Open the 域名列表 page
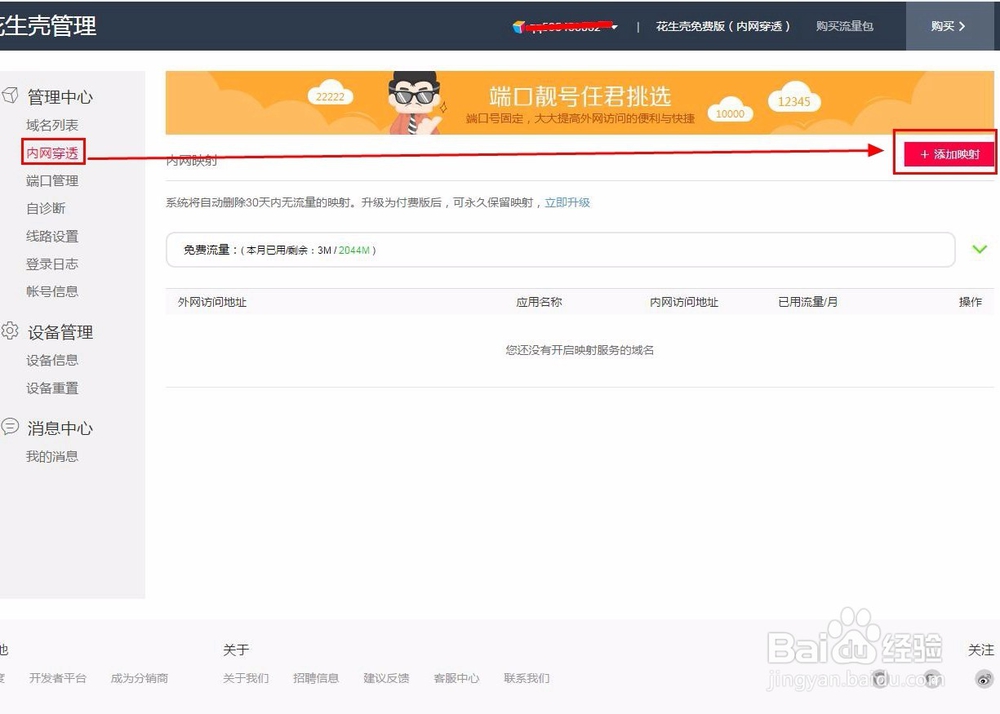This screenshot has height=714, width=1000. pos(52,124)
